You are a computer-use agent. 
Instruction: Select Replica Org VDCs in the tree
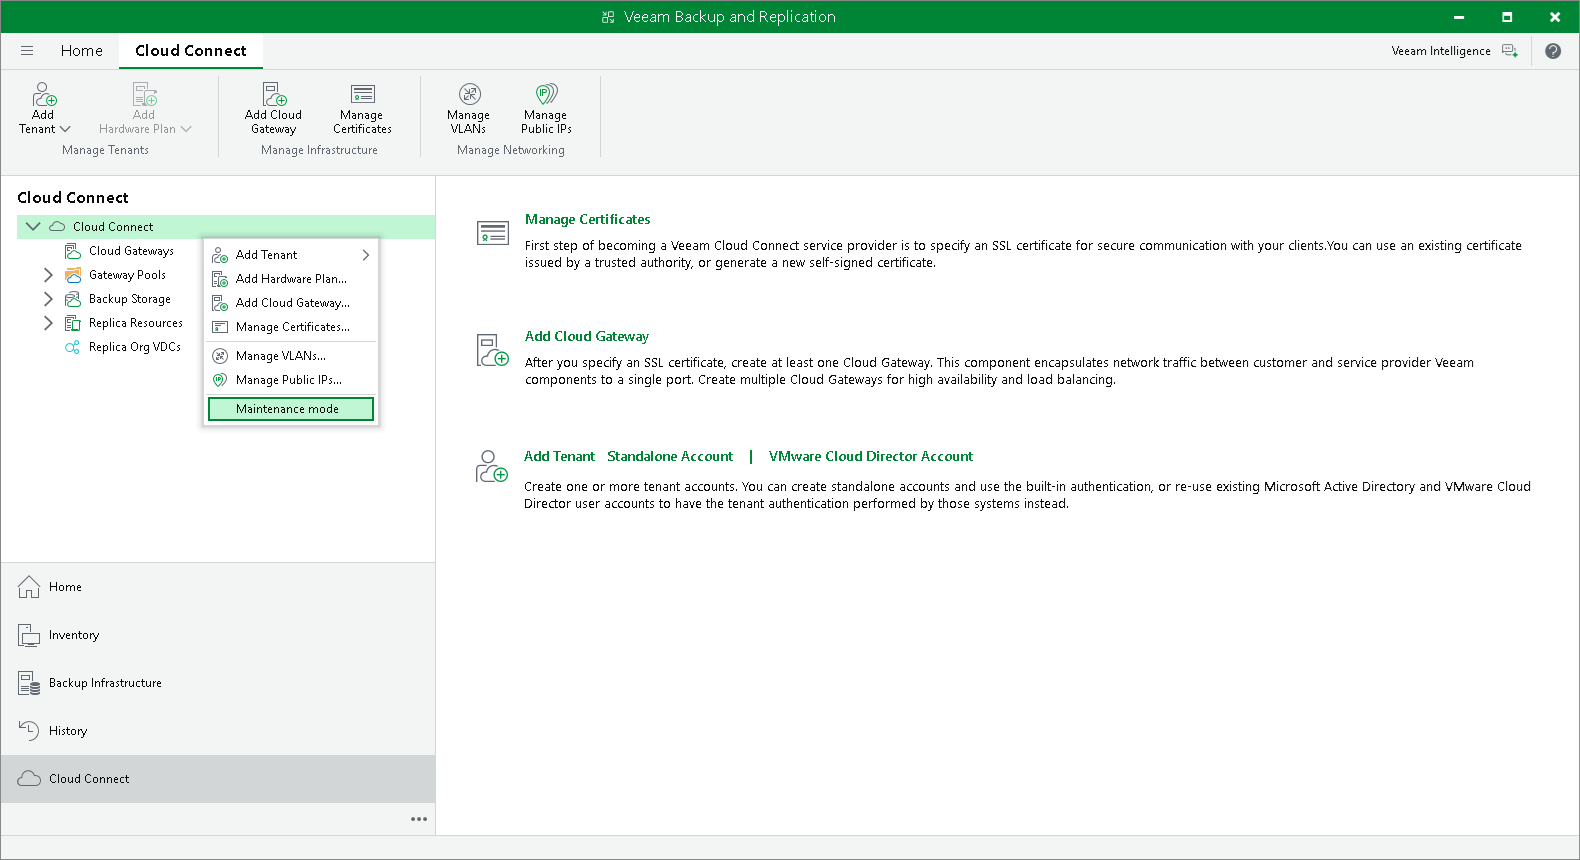click(135, 347)
